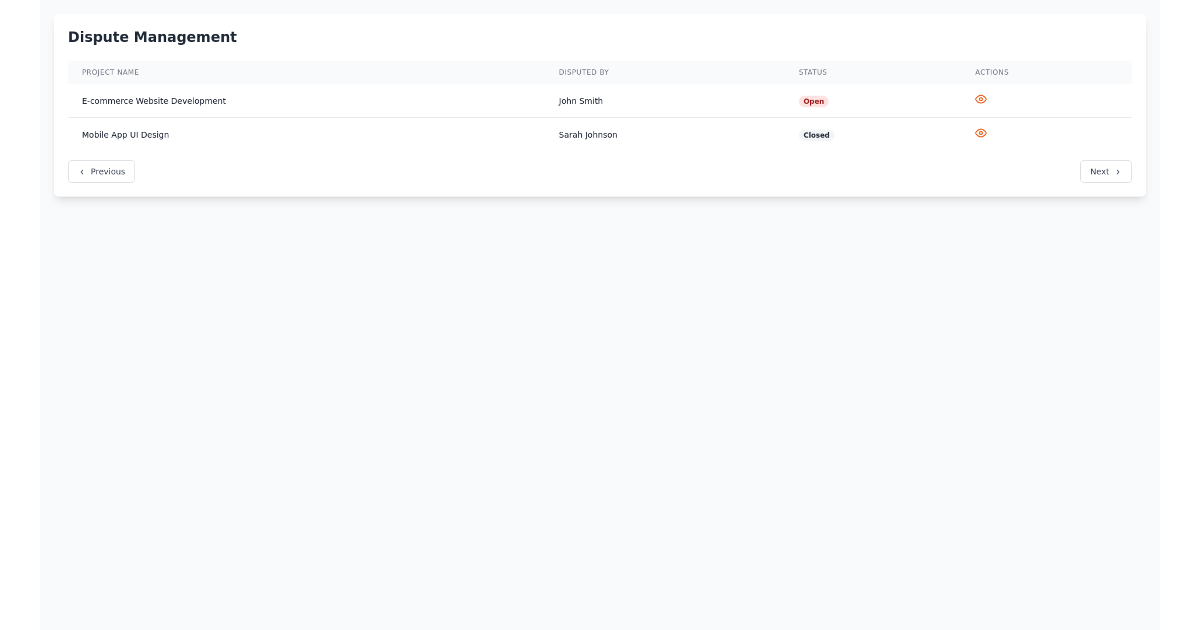This screenshot has height=630, width=1200.
Task: Click the ACTIONS column header
Action: click(991, 72)
